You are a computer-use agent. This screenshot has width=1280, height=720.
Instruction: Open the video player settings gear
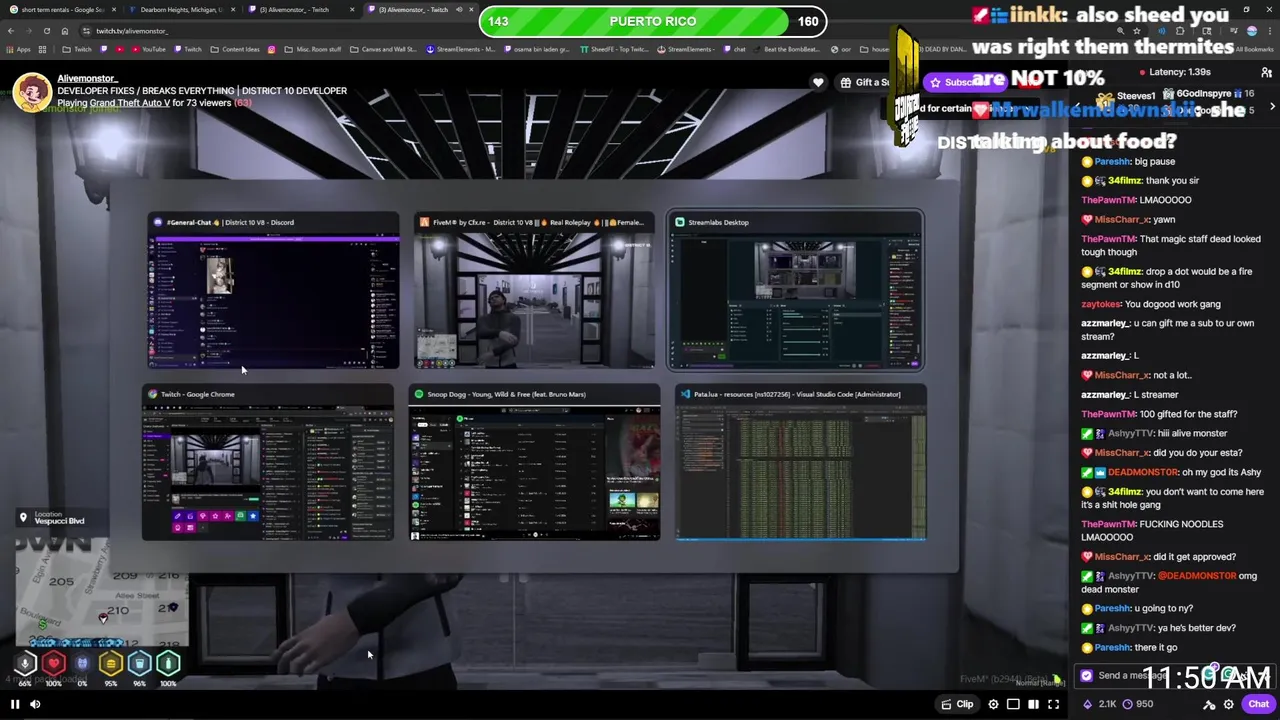pos(993,704)
